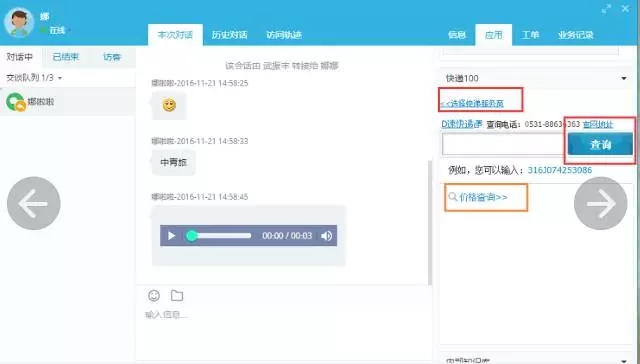
Task: Click the 选择快递服务商 back link
Action: click(x=472, y=104)
